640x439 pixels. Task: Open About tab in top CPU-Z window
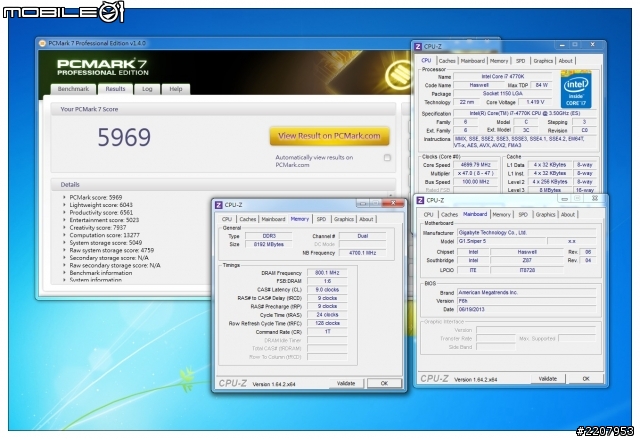pos(565,61)
